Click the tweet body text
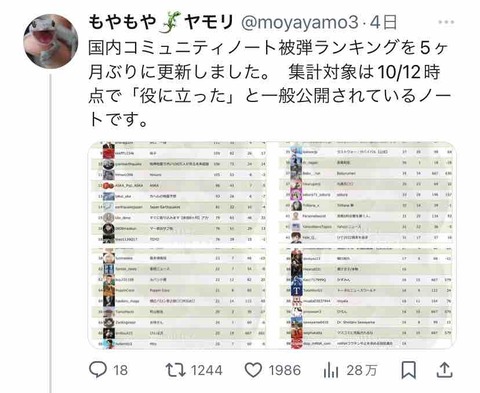 (269, 83)
